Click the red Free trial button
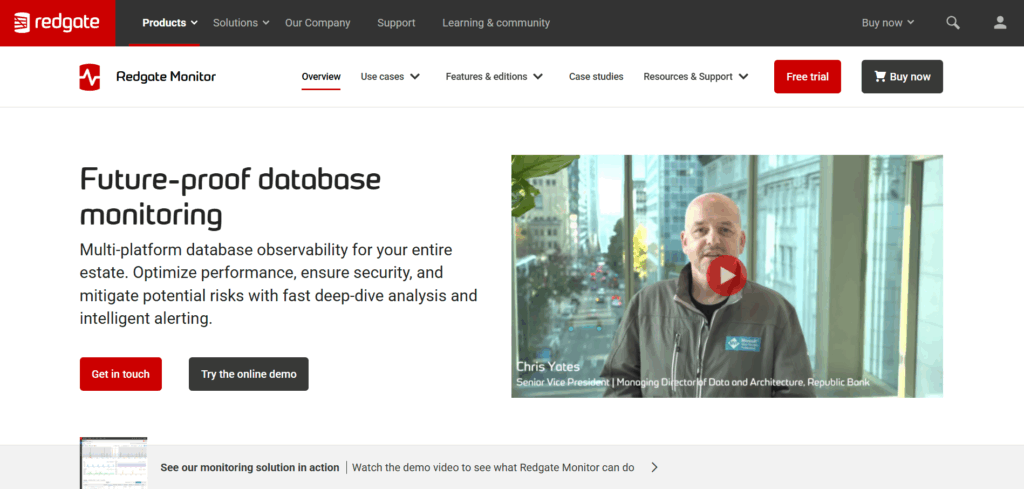 tap(807, 77)
